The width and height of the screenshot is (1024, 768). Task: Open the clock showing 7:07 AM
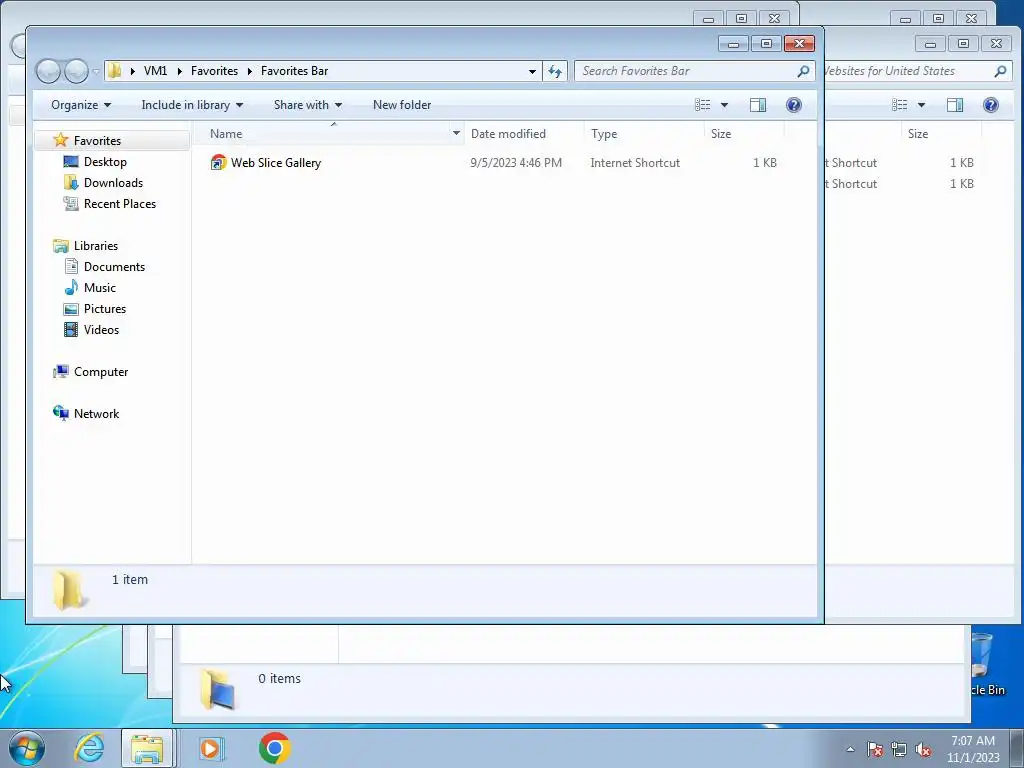[973, 749]
